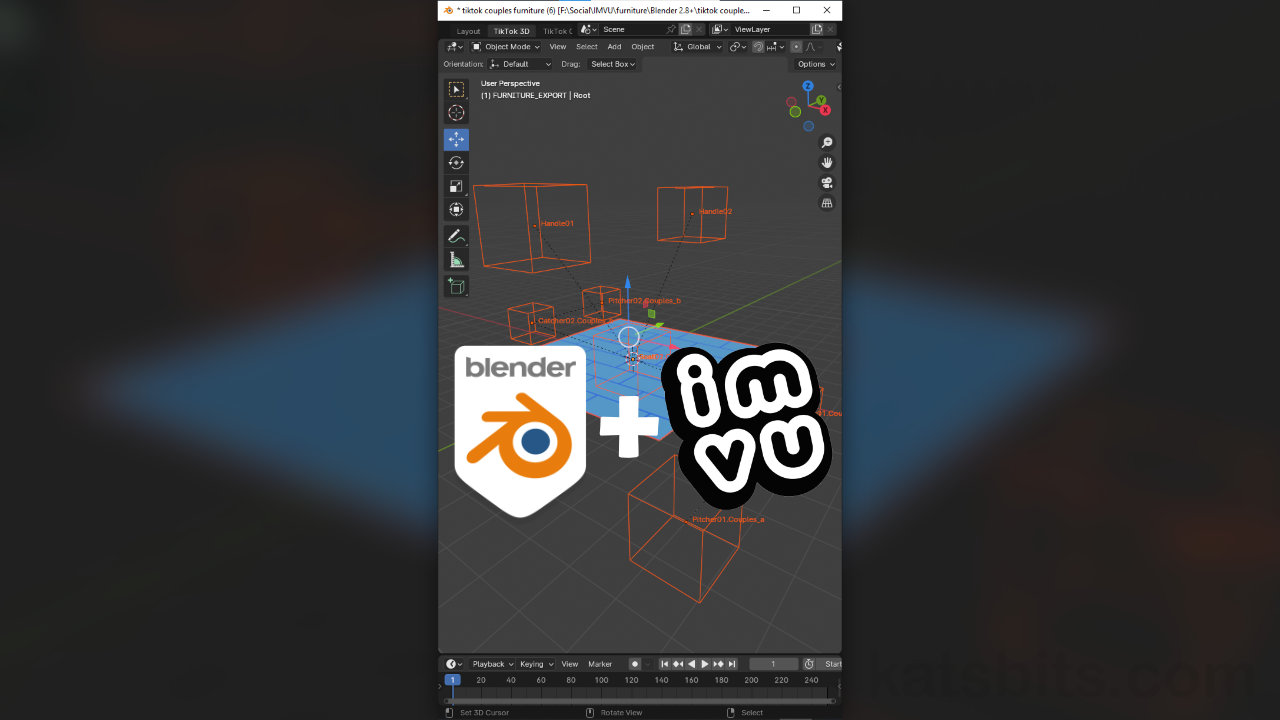Open the timeline editor type dropdown
Image resolution: width=1280 pixels, height=720 pixels.
coord(454,664)
